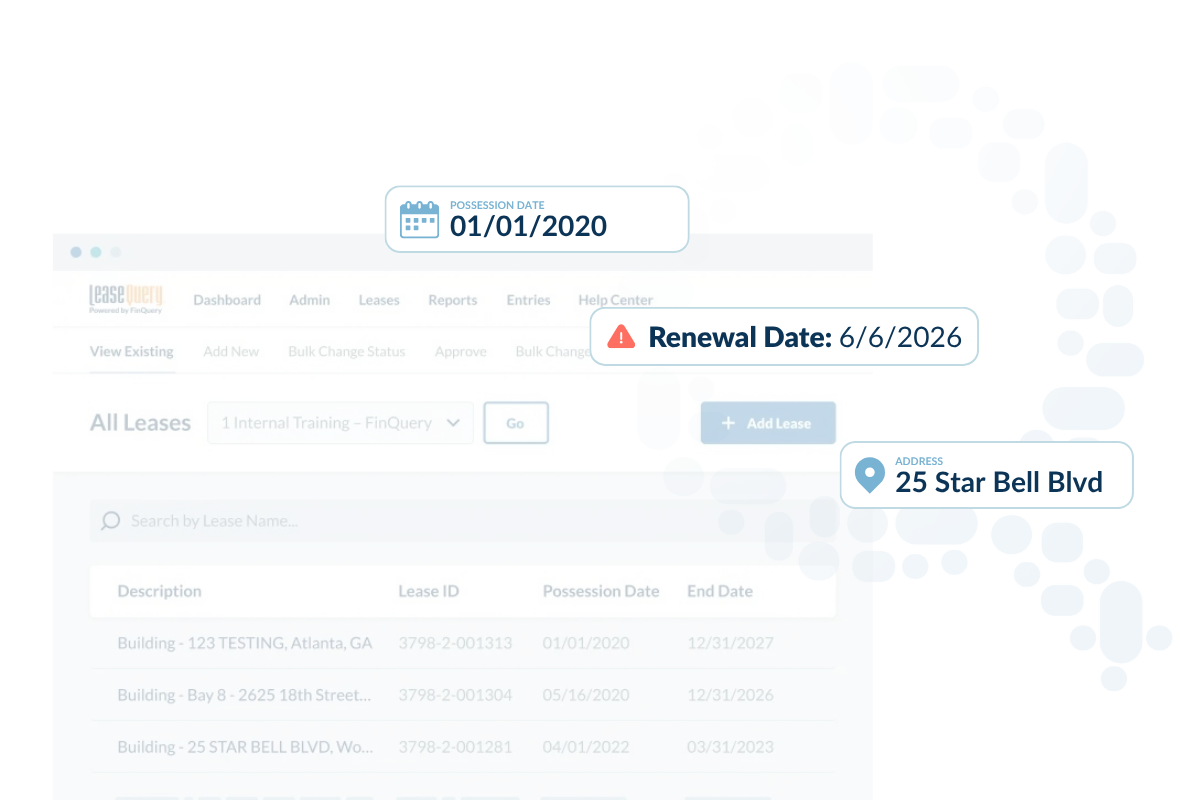
Task: Select the Approve tab
Action: [461, 352]
